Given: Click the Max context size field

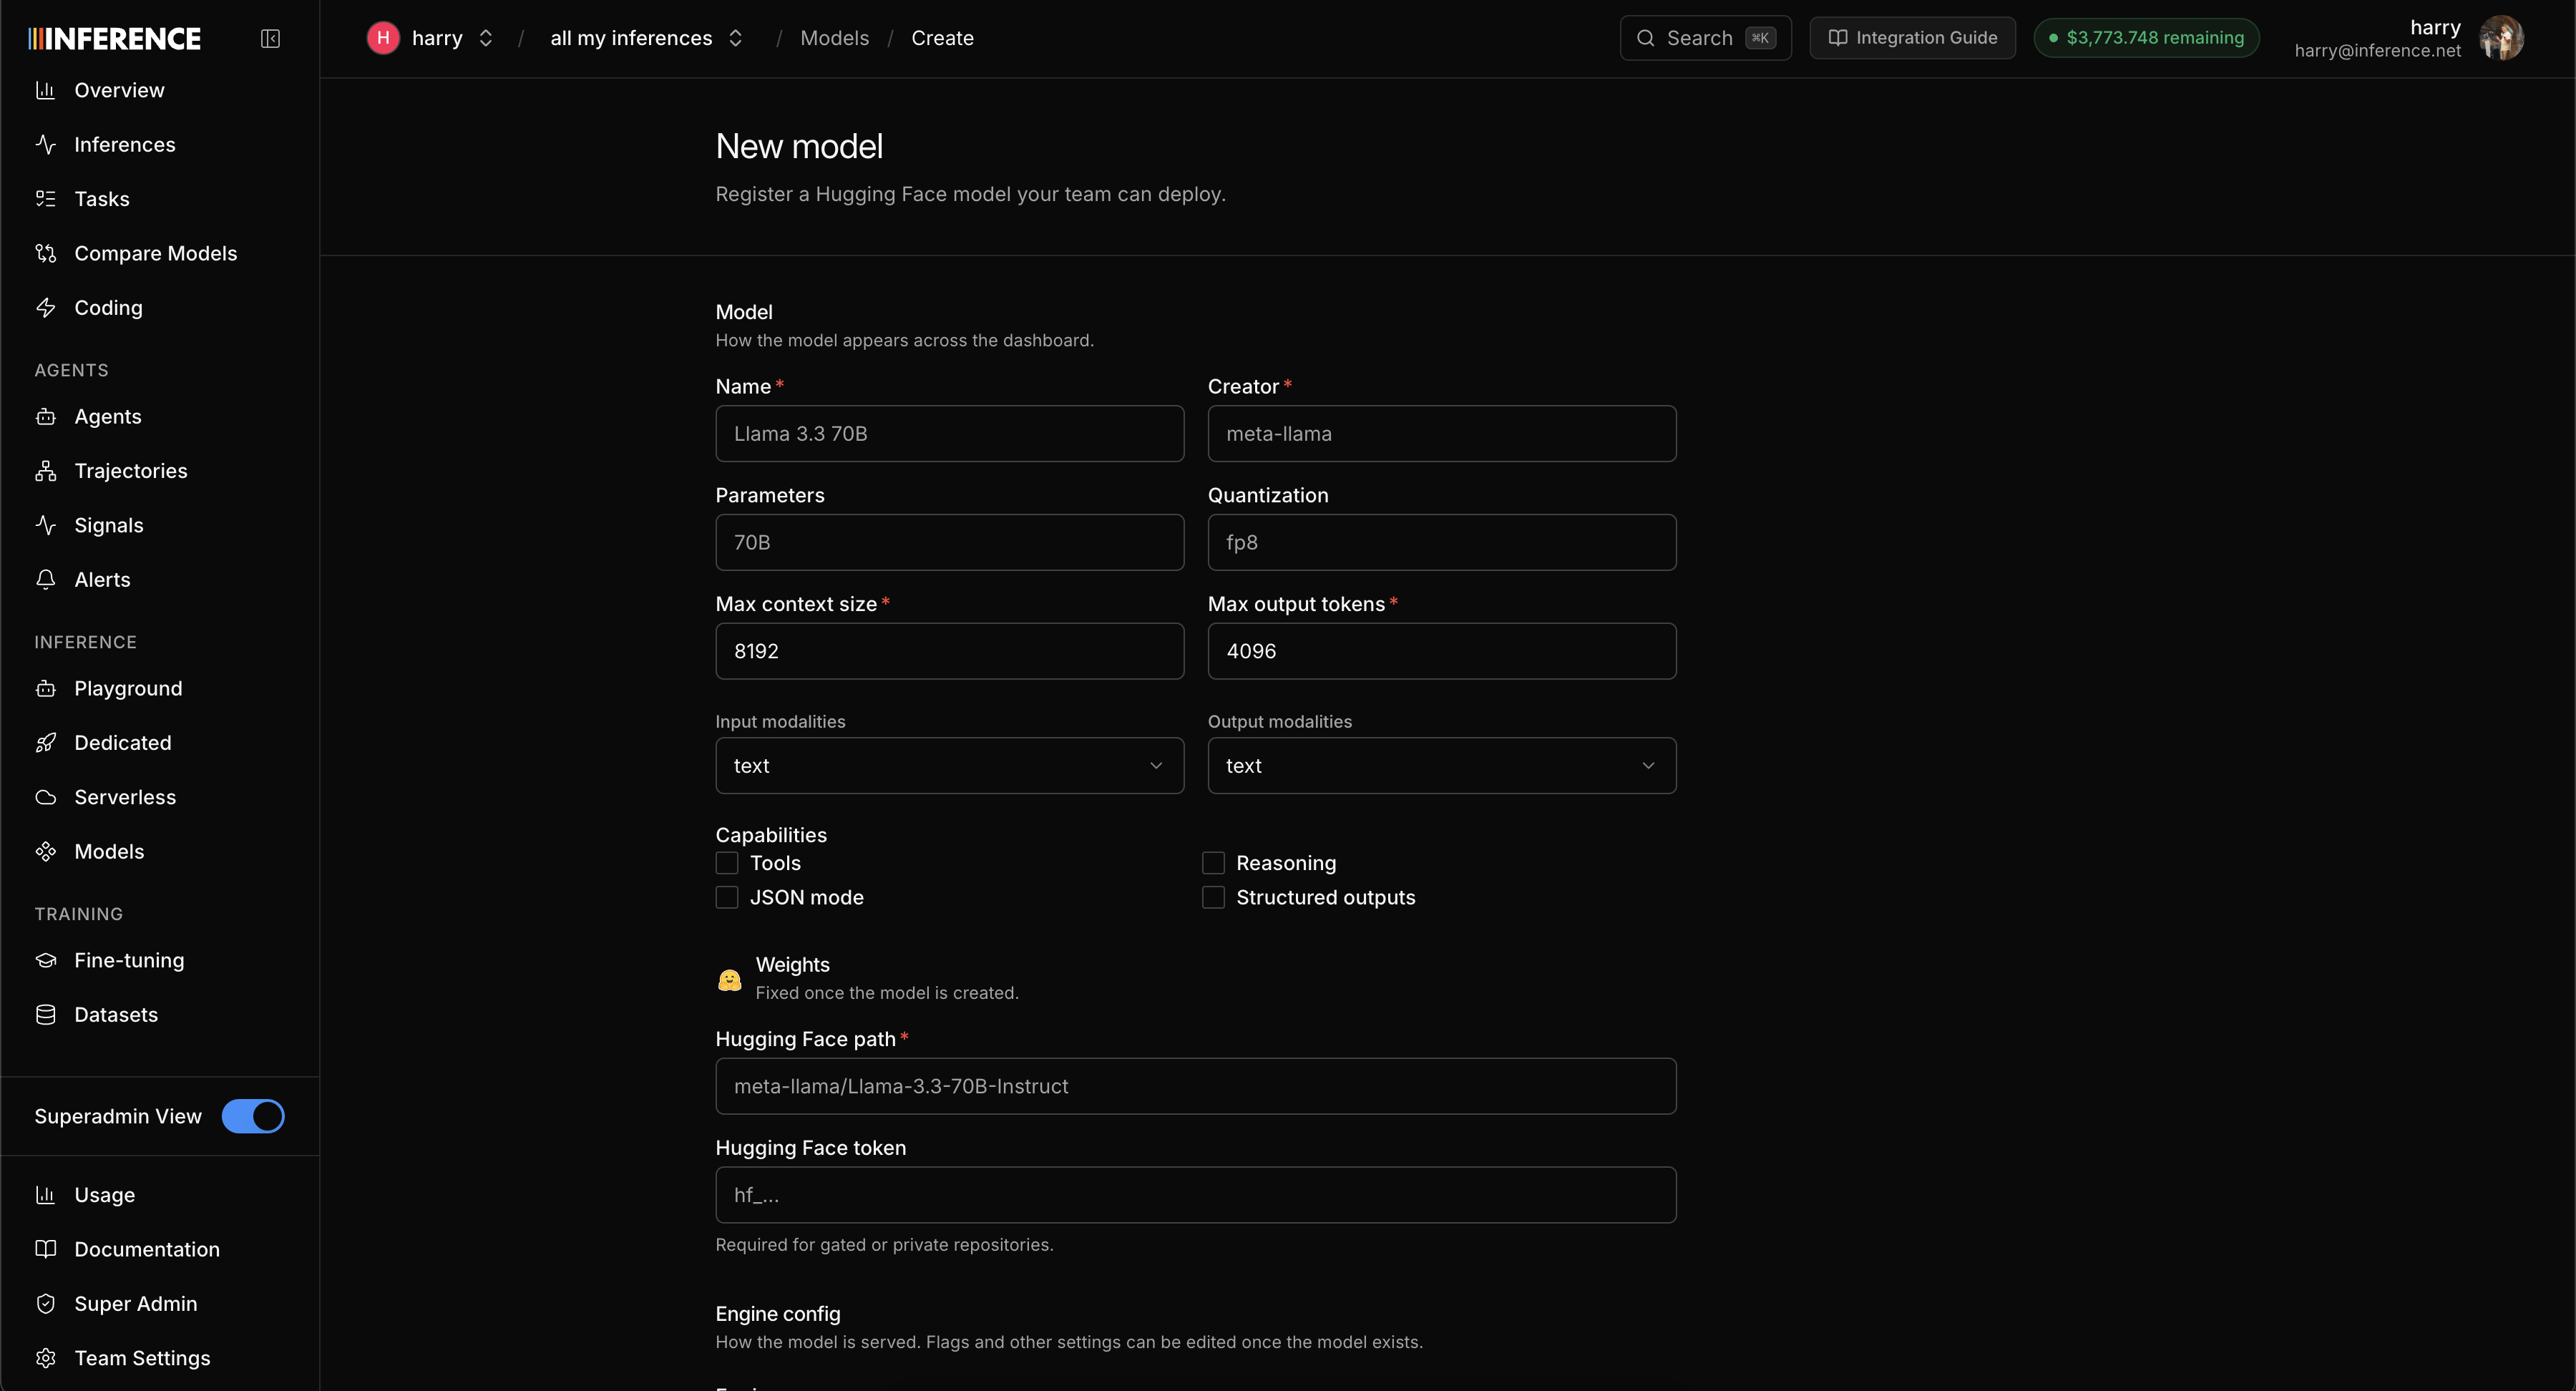Looking at the screenshot, I should [x=950, y=651].
